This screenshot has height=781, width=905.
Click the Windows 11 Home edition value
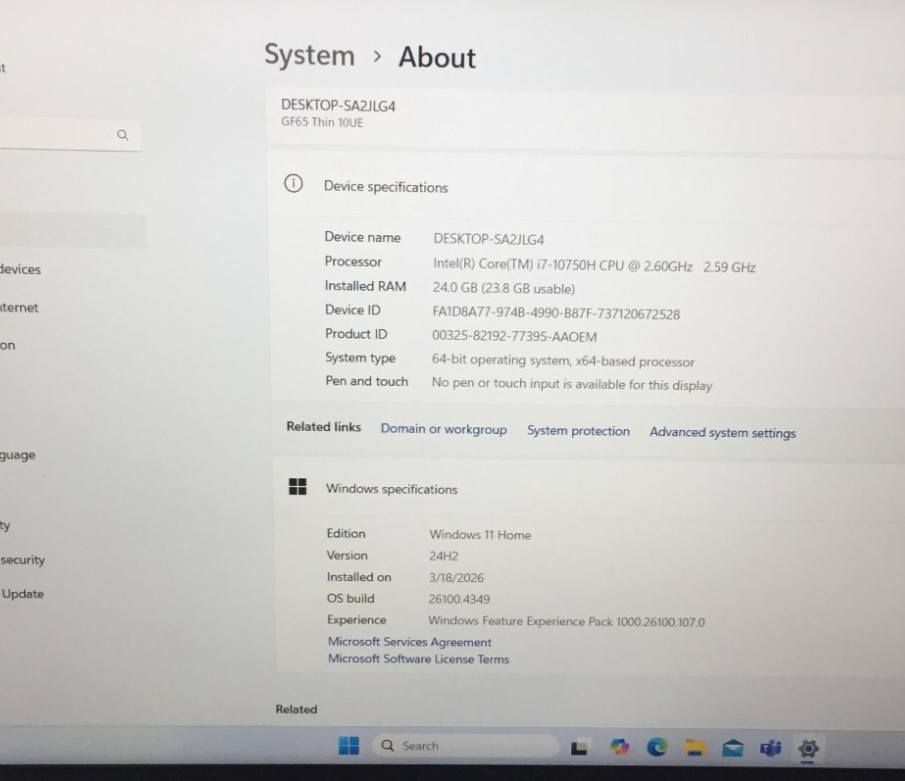480,535
